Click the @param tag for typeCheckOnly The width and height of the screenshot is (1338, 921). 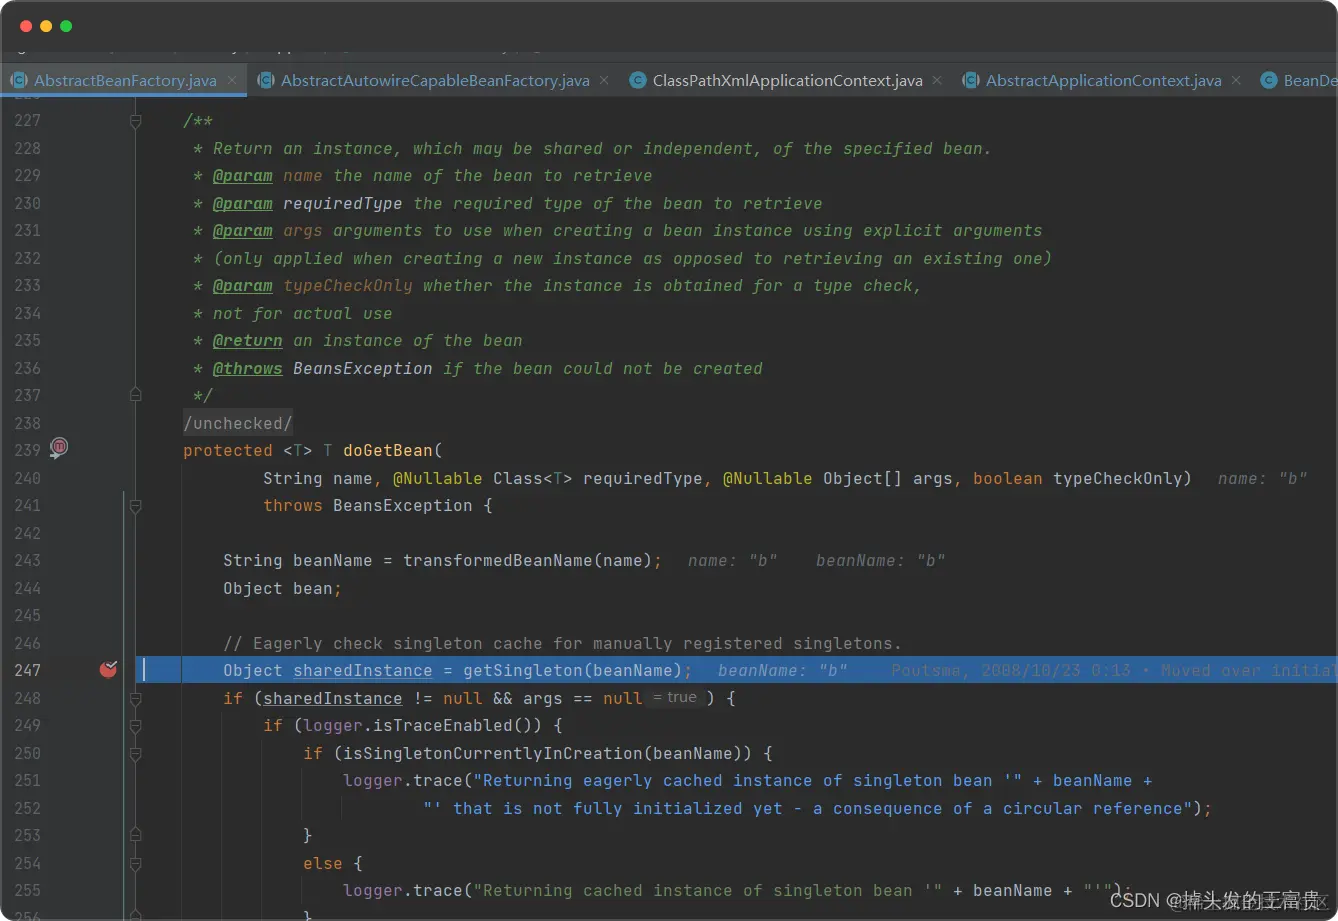(x=243, y=286)
